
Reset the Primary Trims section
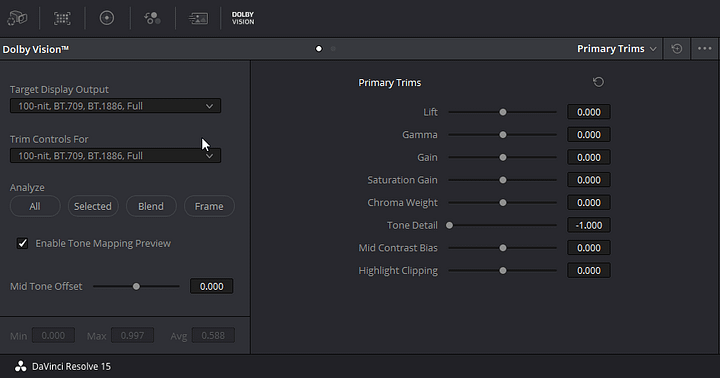pos(598,82)
